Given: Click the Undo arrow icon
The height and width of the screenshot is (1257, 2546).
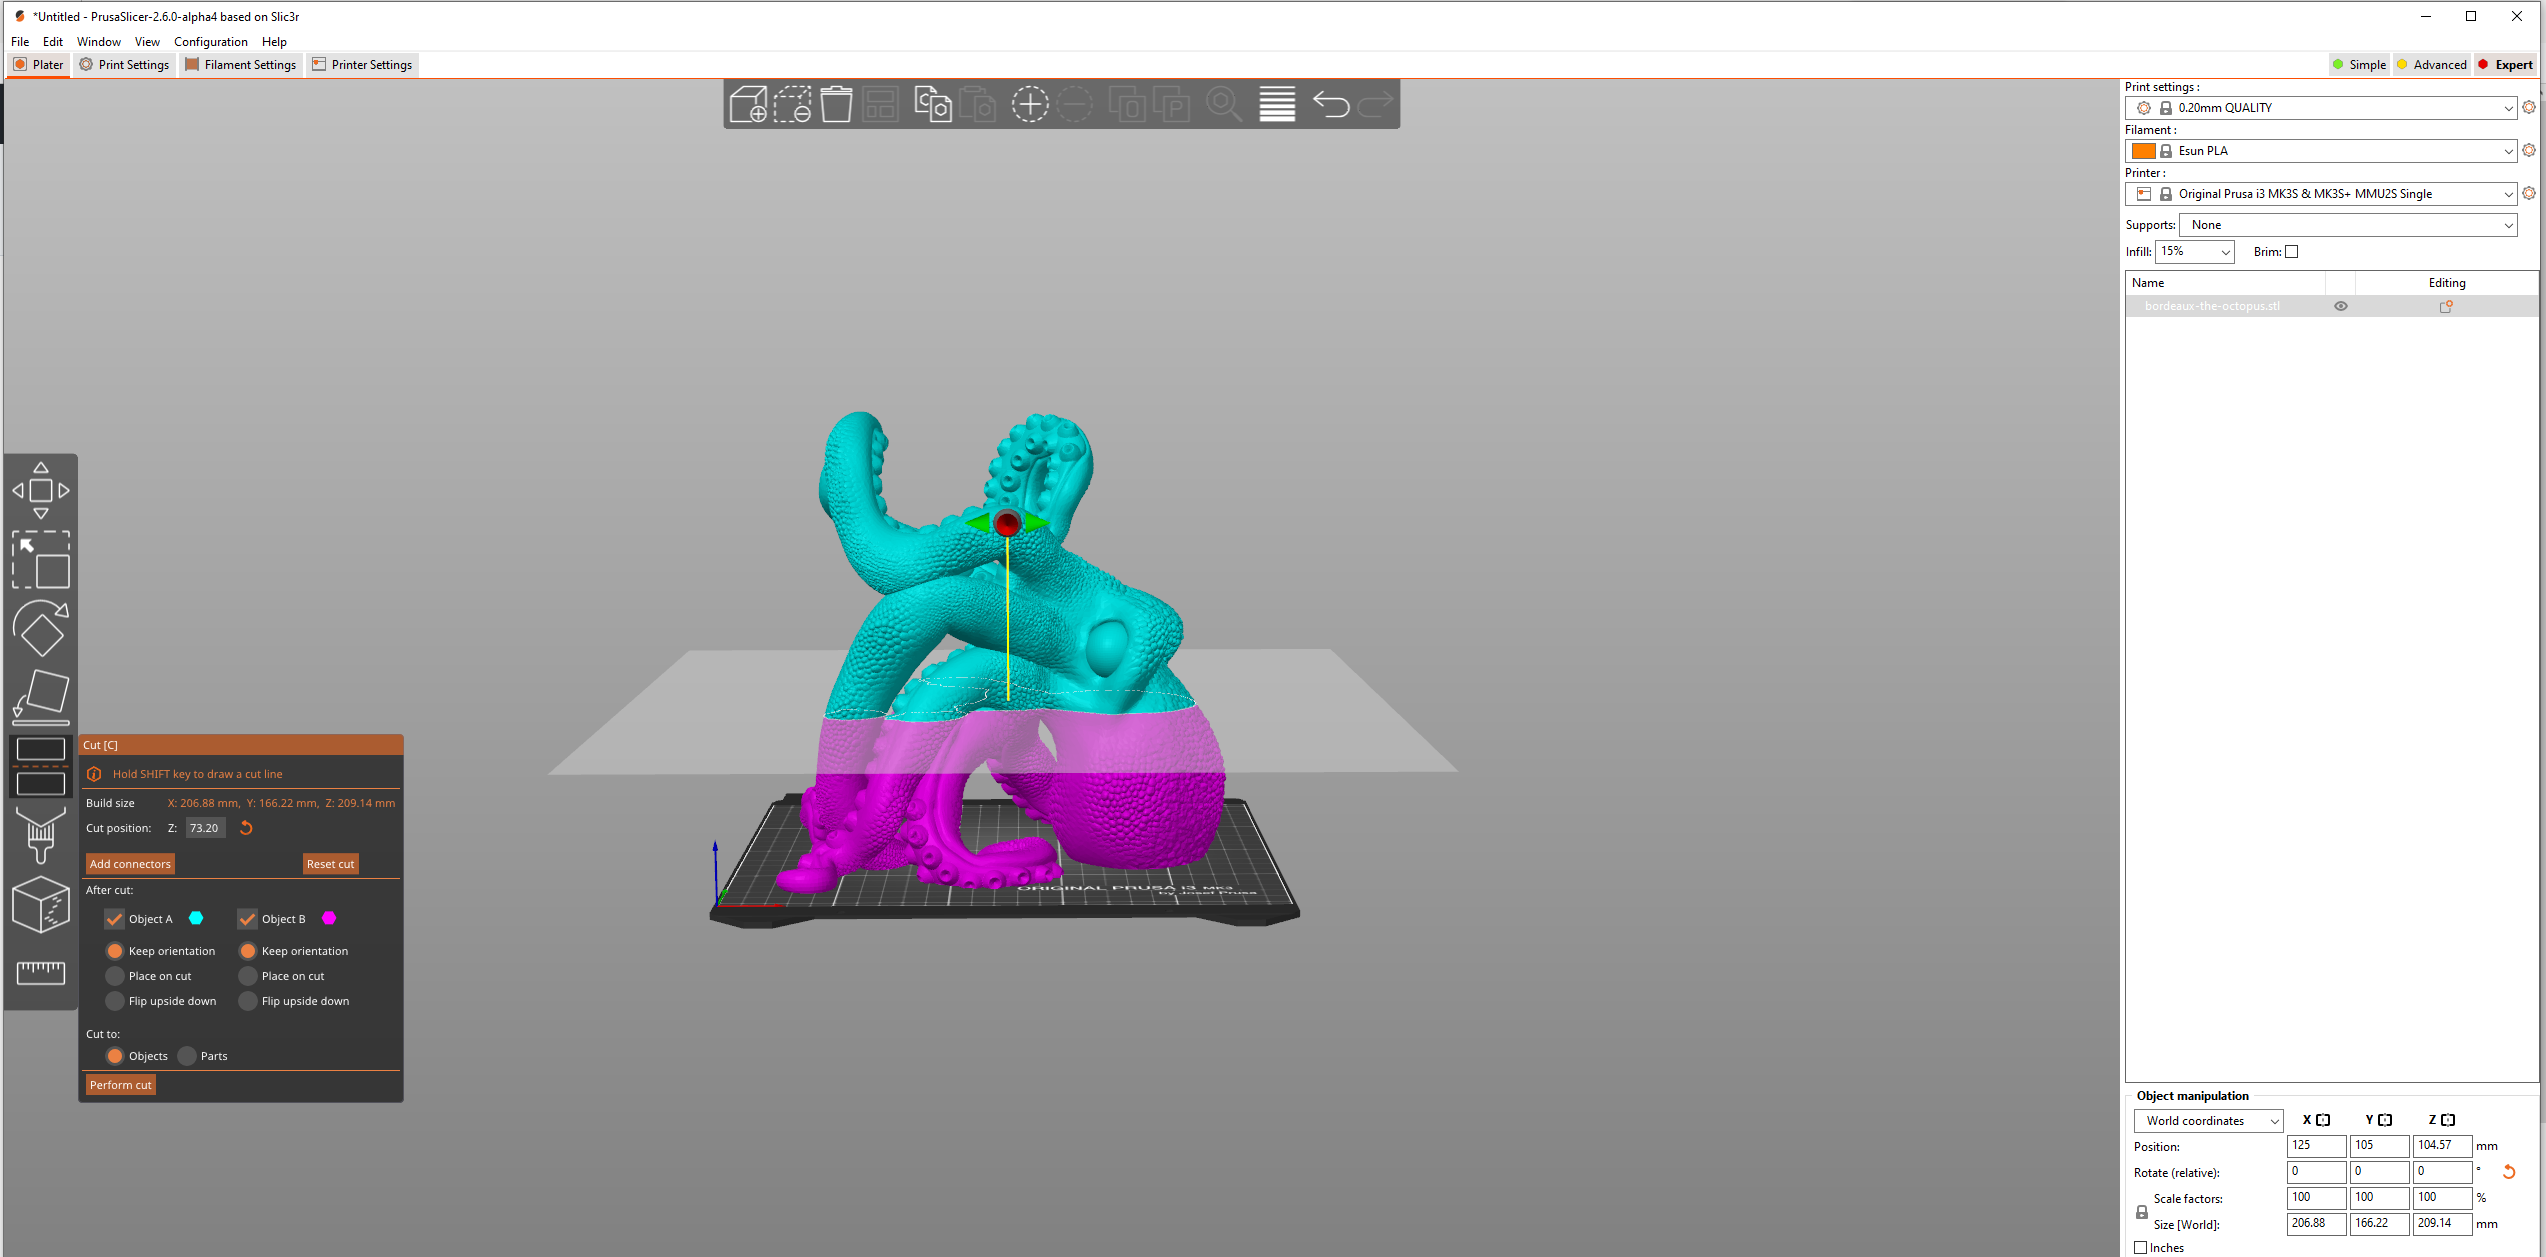Looking at the screenshot, I should [1331, 104].
